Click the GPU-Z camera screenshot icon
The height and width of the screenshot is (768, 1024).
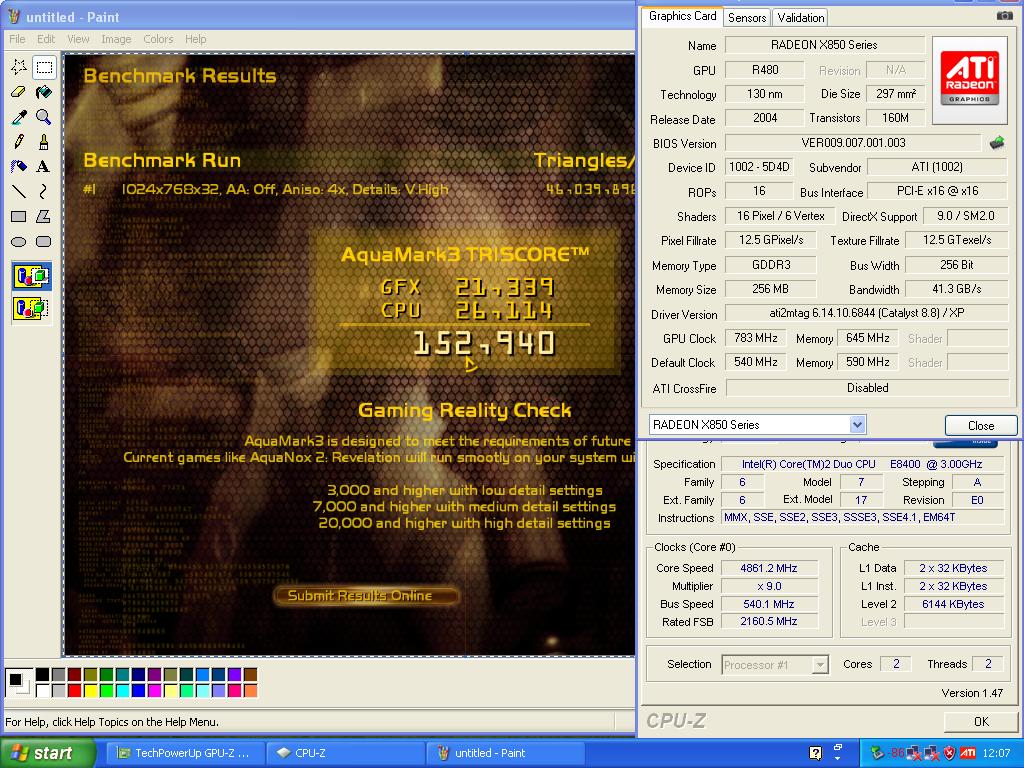[x=1004, y=15]
